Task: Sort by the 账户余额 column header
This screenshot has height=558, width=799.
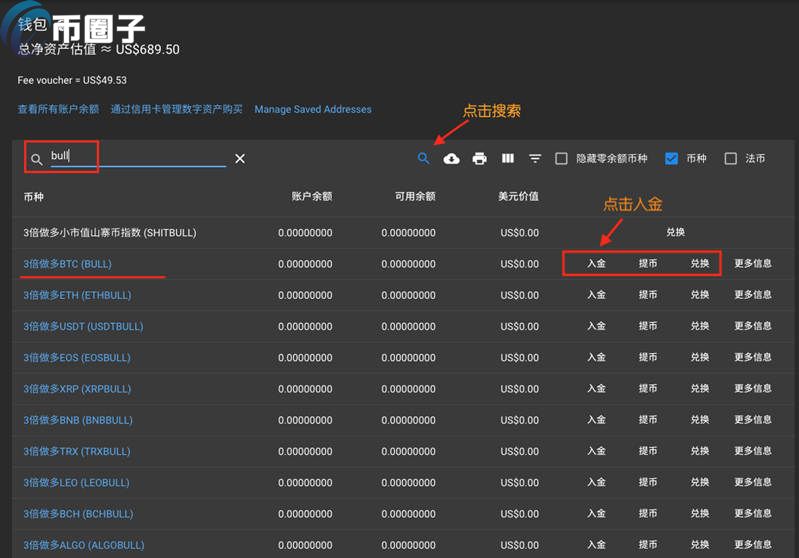Action: pyautogui.click(x=312, y=196)
